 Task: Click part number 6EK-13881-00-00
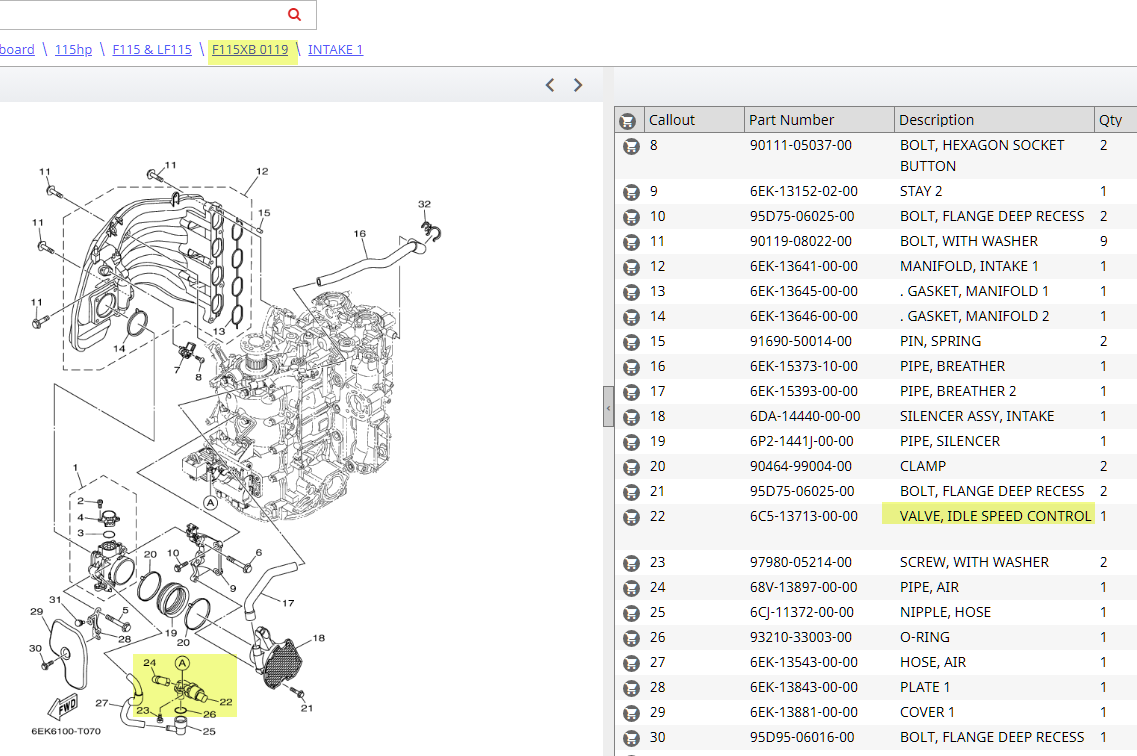pyautogui.click(x=803, y=712)
